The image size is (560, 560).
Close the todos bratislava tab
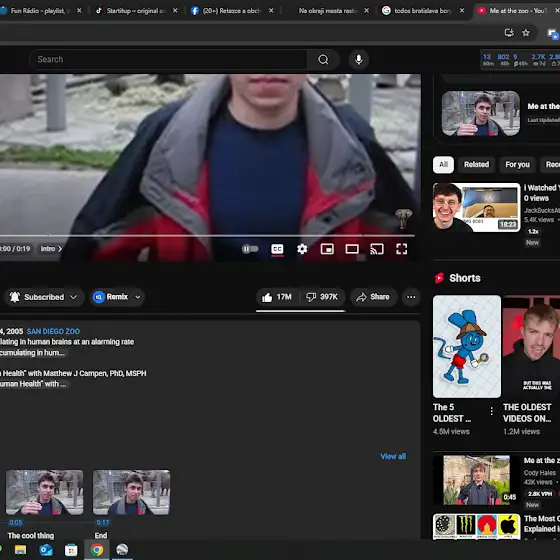point(462,11)
